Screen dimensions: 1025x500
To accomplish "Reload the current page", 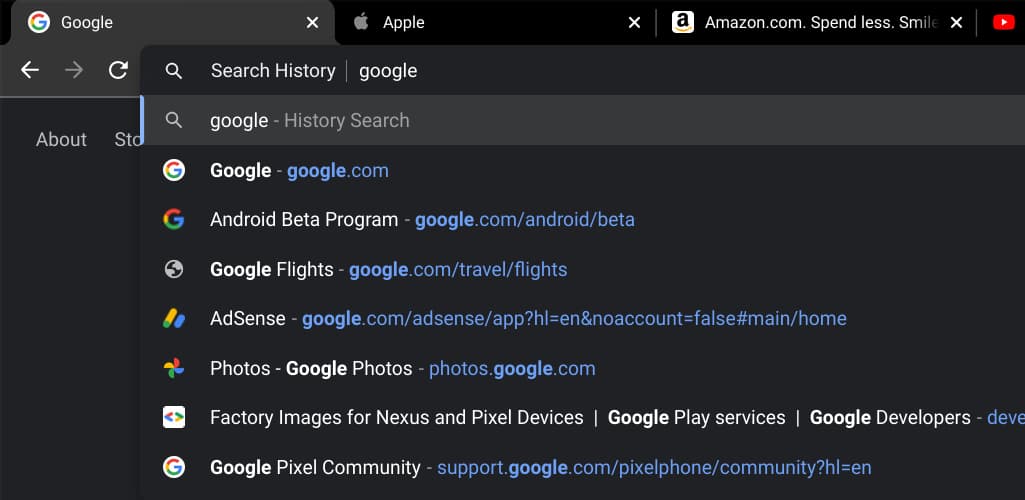I will click(x=118, y=70).
